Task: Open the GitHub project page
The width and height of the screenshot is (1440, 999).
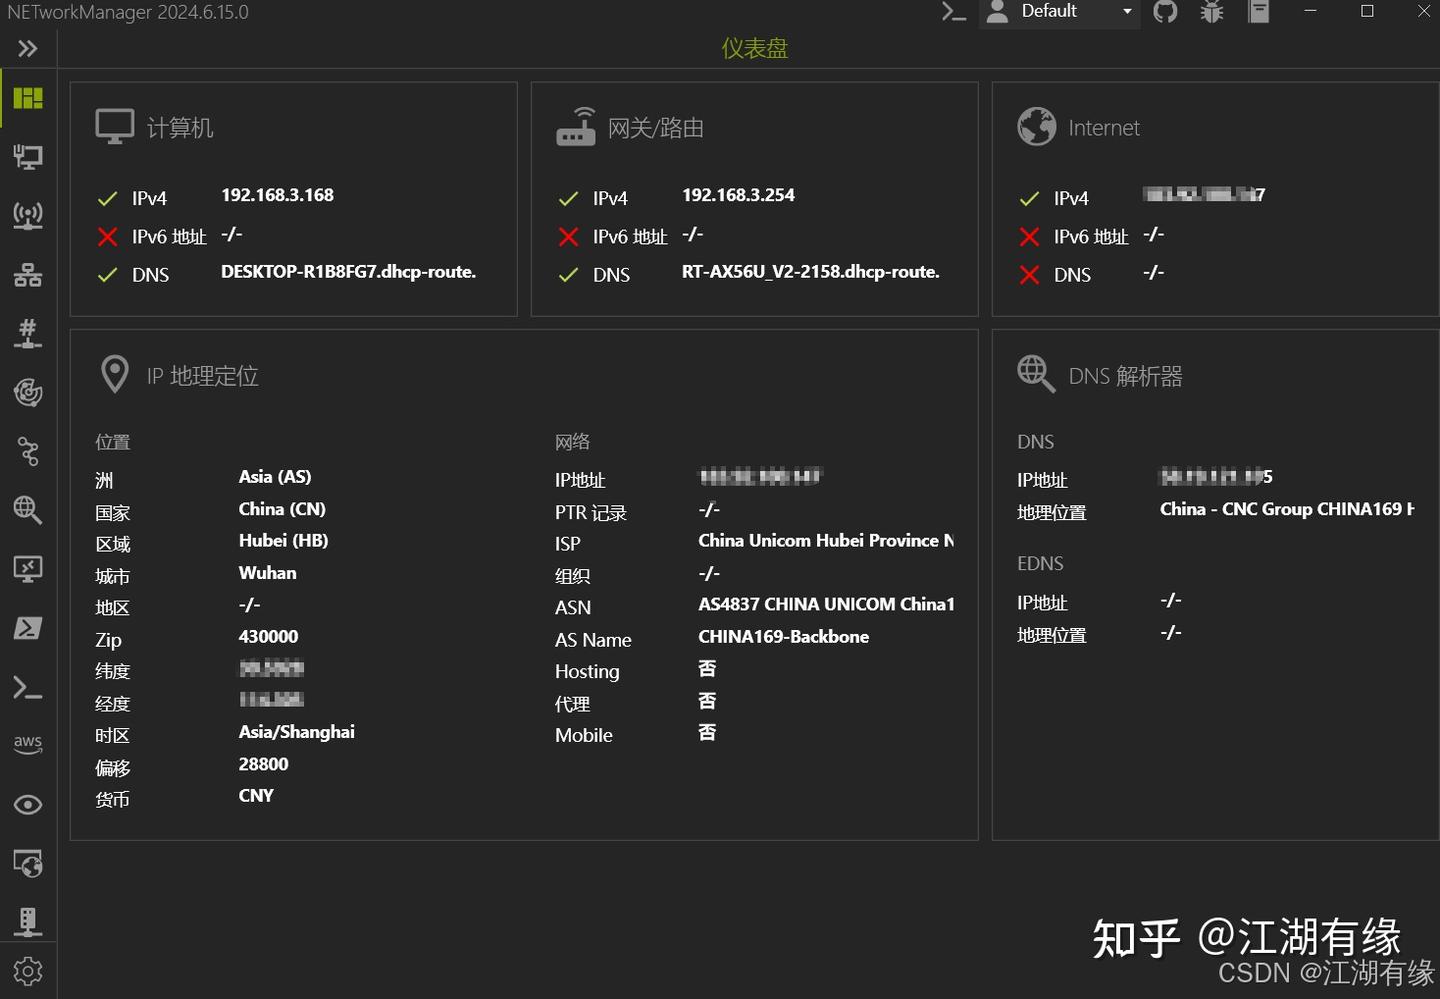Action: [1165, 12]
